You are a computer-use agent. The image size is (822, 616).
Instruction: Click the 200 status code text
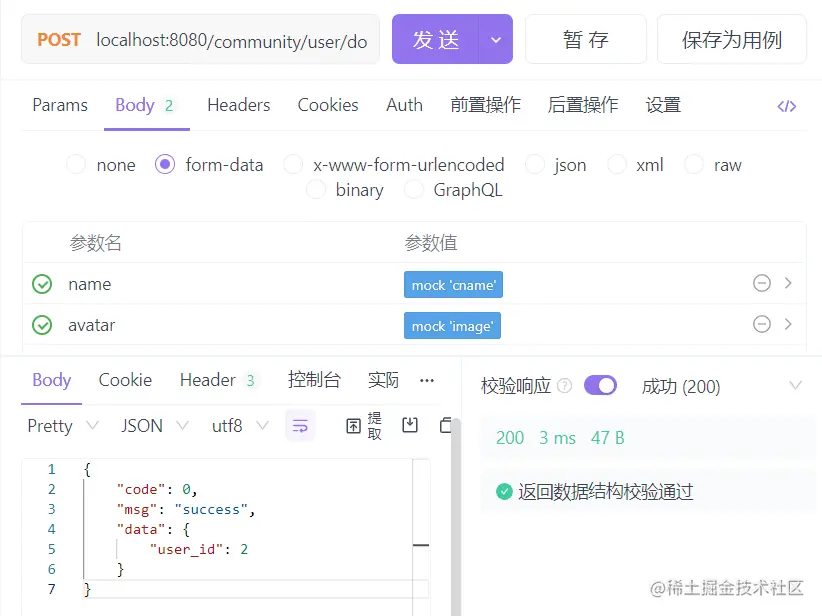coord(510,438)
